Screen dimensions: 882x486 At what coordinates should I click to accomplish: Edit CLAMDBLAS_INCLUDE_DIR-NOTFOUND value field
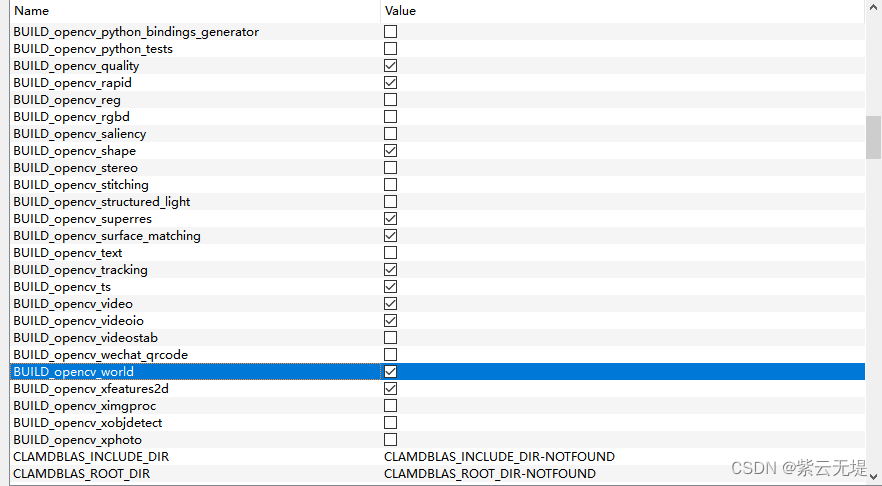pyautogui.click(x=500, y=456)
